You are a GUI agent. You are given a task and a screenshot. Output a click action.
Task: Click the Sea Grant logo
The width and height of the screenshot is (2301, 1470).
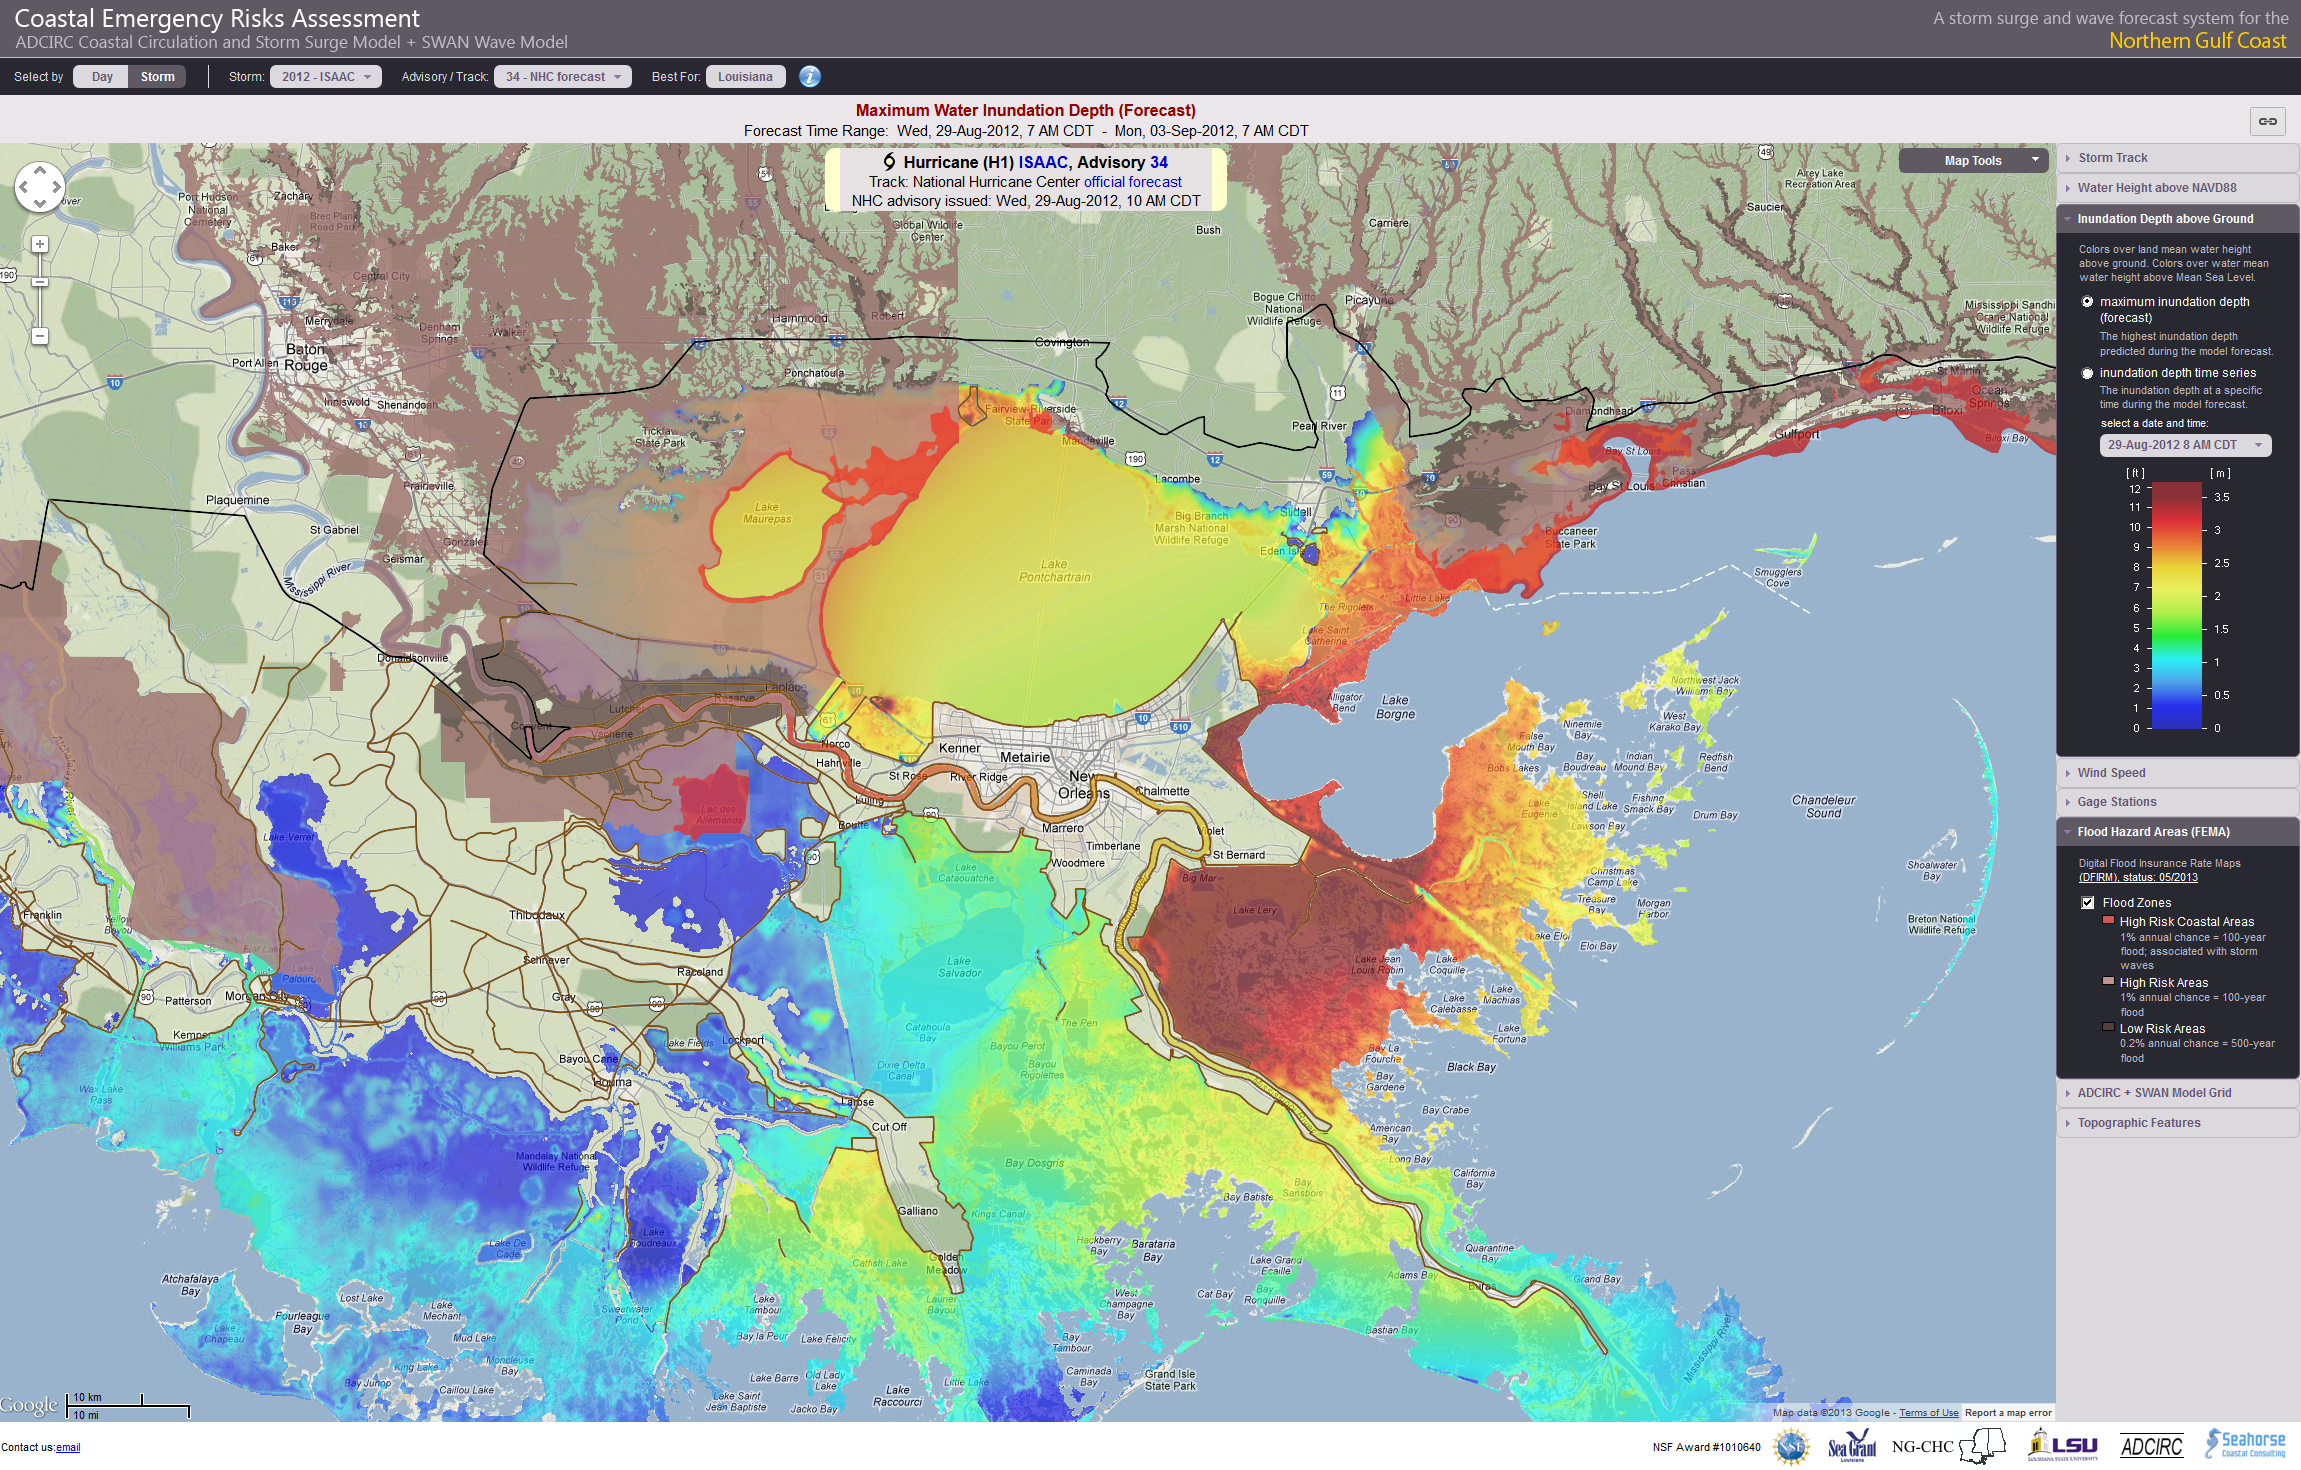(1851, 1446)
